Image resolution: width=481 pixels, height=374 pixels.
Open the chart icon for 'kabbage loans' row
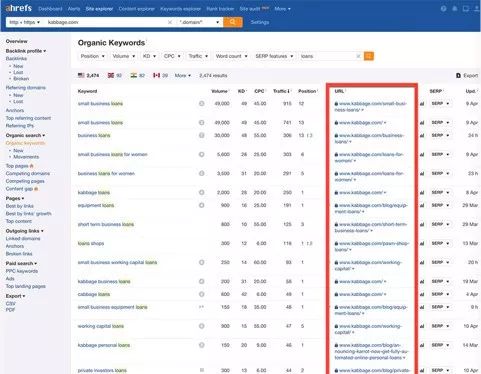point(422,193)
